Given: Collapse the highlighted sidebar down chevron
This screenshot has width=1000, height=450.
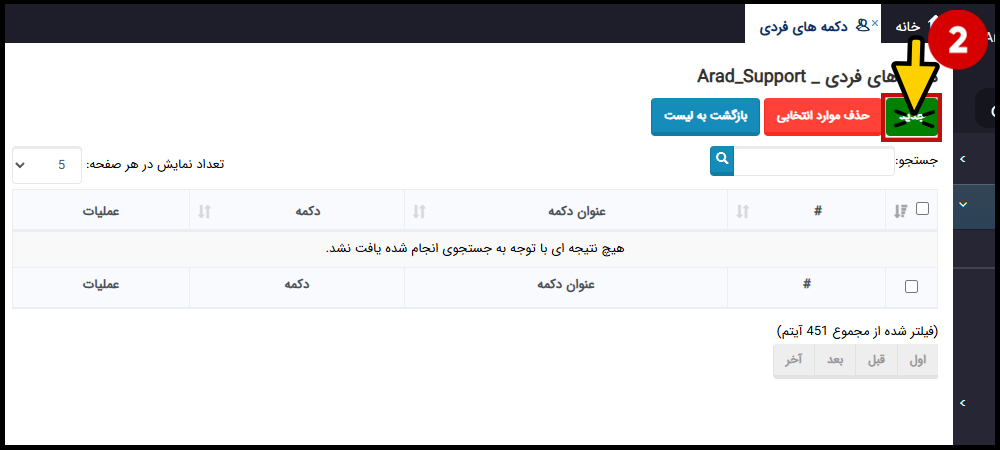Looking at the screenshot, I should (x=963, y=205).
